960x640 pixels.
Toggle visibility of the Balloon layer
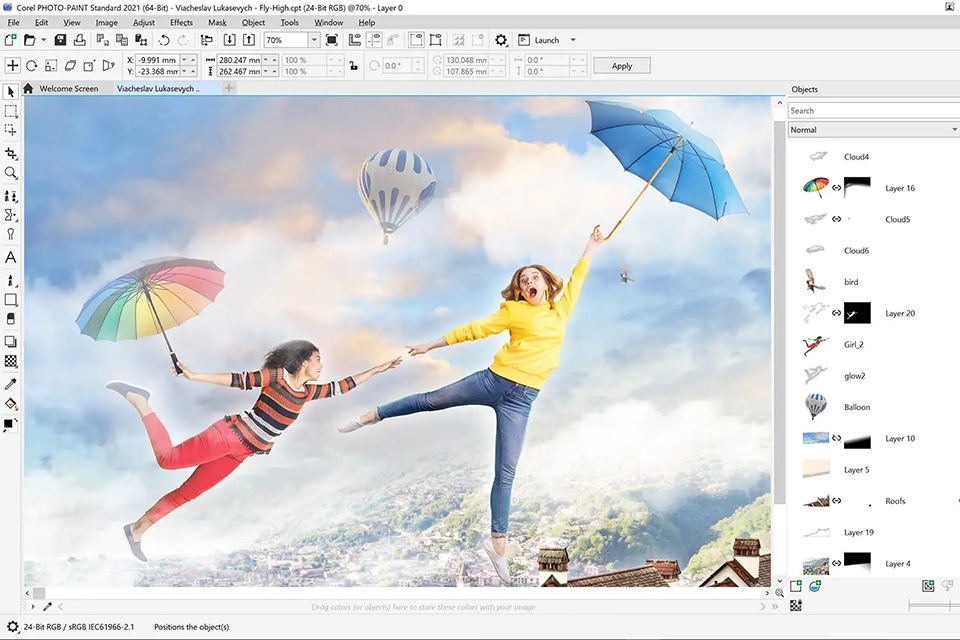point(814,406)
